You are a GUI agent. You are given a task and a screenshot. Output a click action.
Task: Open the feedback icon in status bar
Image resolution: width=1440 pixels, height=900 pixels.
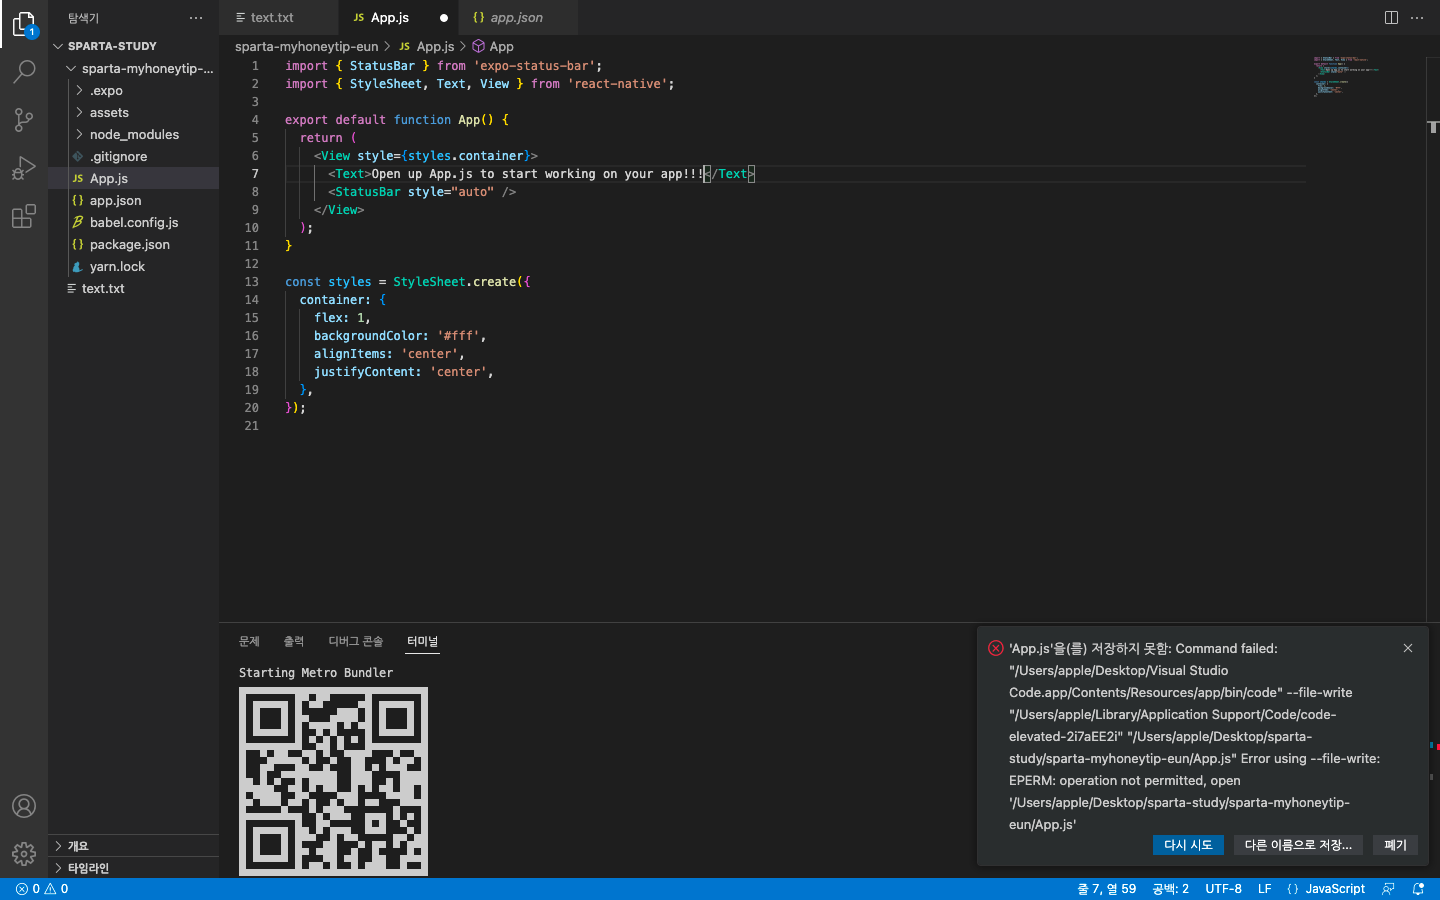coord(1388,889)
